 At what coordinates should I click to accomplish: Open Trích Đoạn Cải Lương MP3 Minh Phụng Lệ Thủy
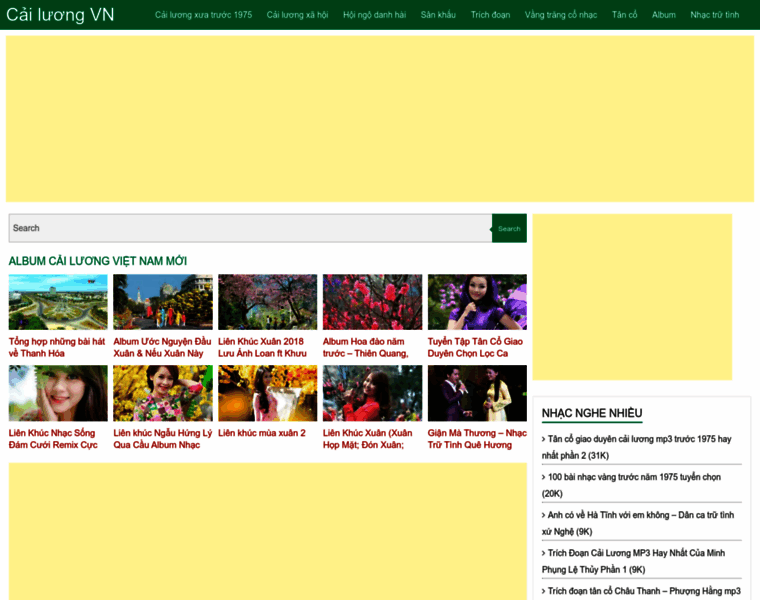coord(633,561)
